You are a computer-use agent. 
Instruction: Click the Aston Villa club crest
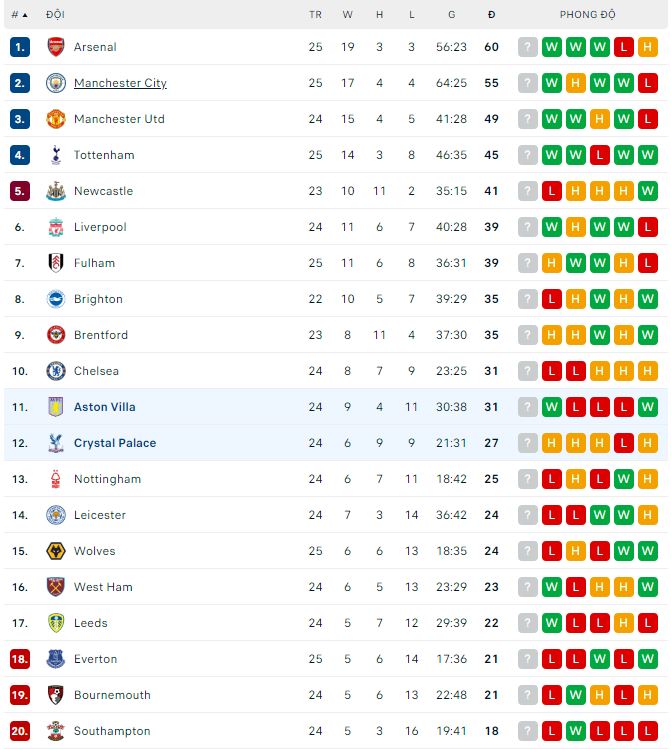56,407
